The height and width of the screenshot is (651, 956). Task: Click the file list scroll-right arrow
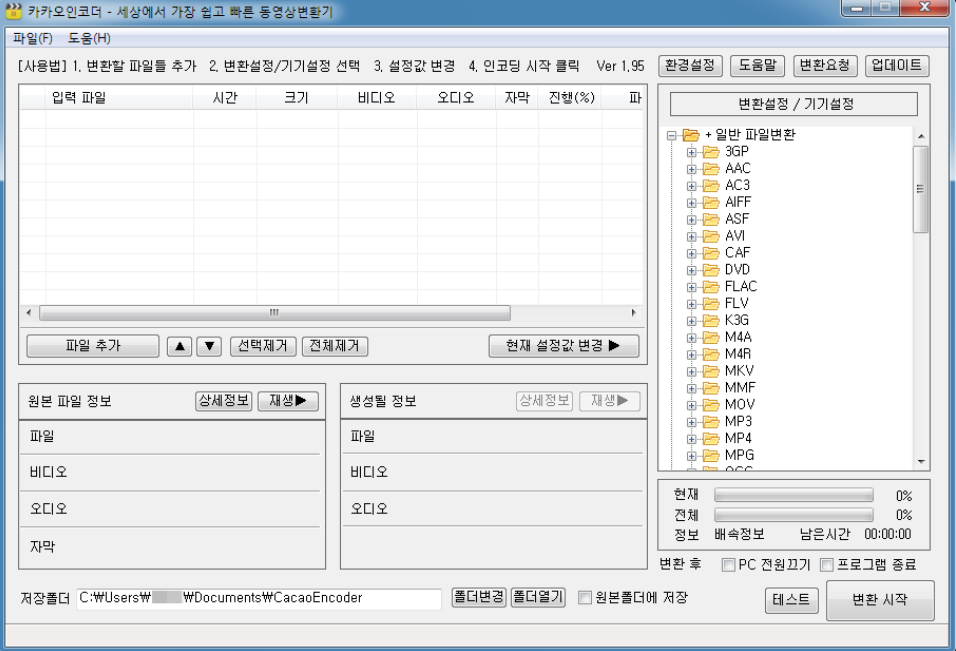633,313
